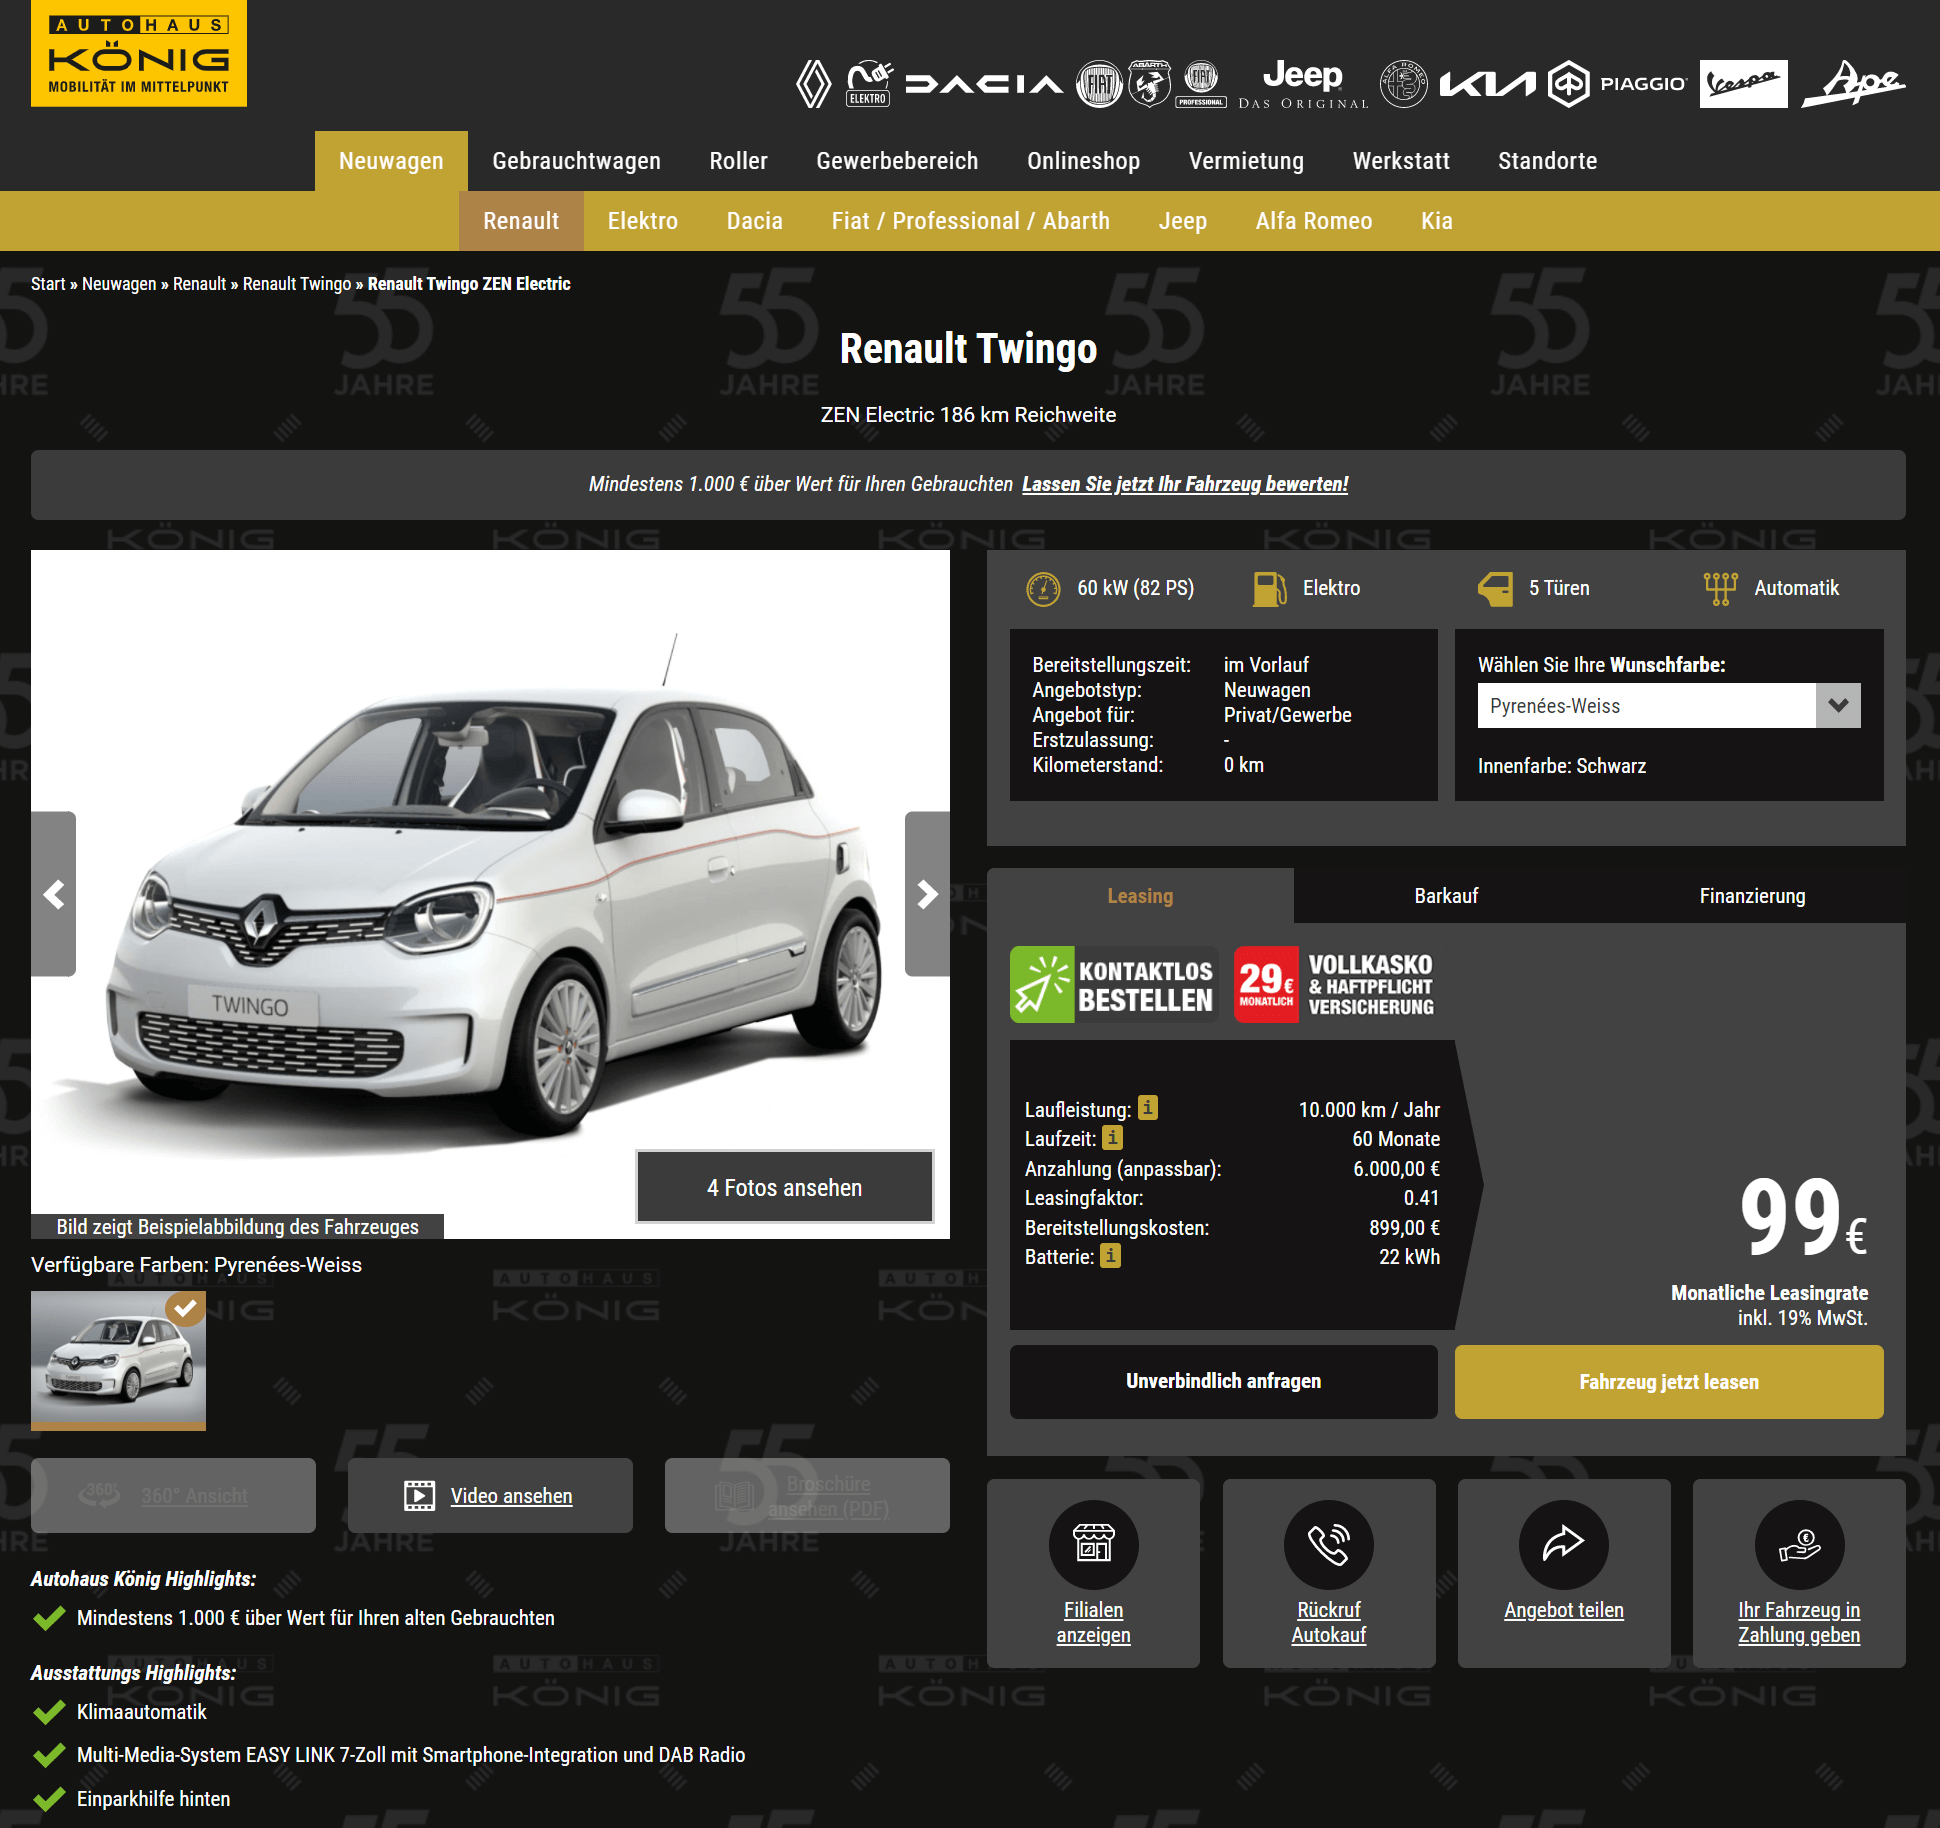The height and width of the screenshot is (1828, 1940).
Task: Open the Neuwagen main menu tab
Action: click(391, 161)
